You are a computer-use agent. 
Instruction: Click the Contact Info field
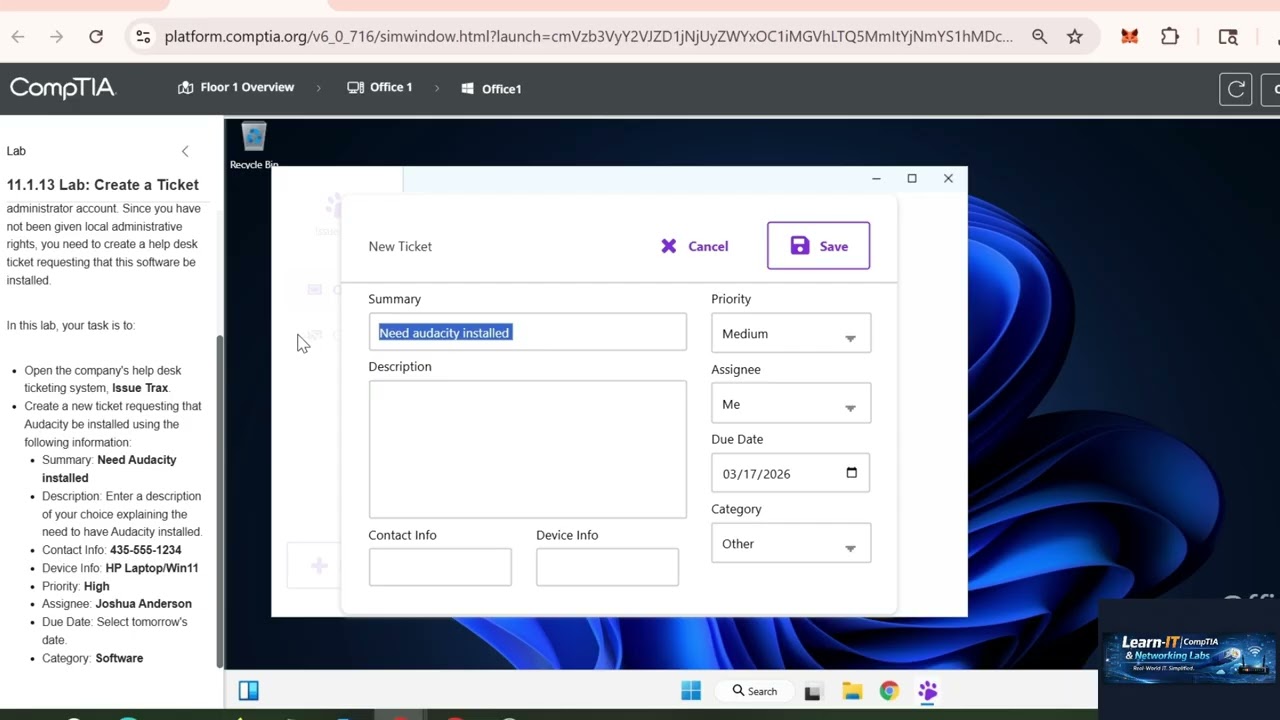[440, 567]
